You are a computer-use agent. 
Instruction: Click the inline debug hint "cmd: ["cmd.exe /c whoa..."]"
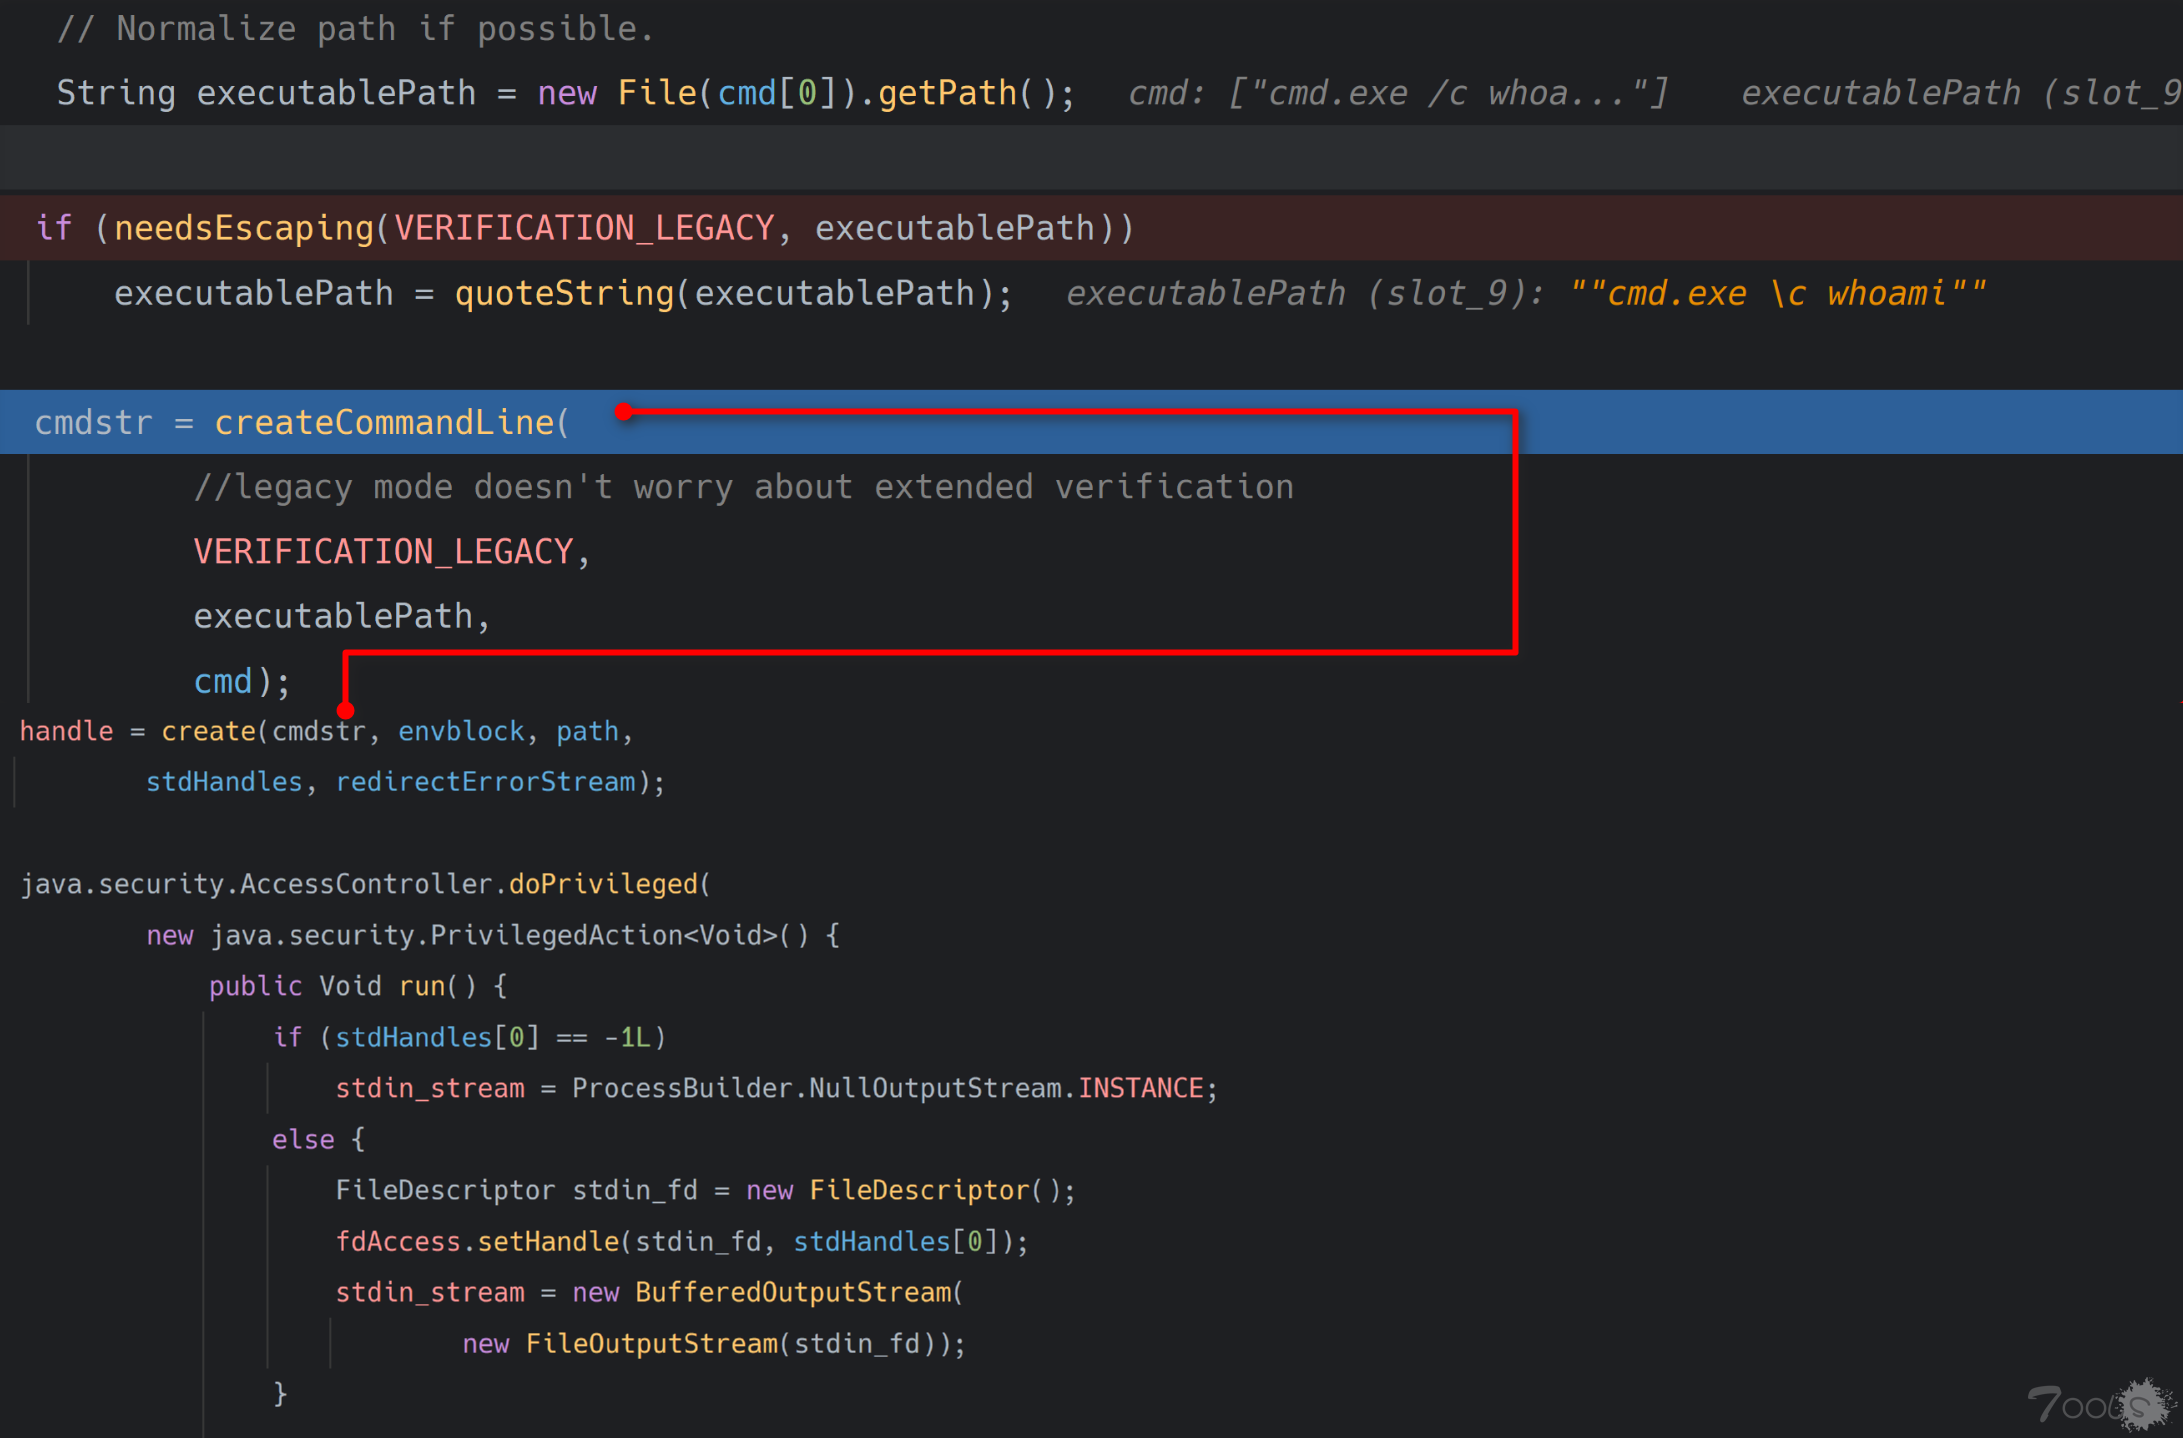pyautogui.click(x=1398, y=93)
